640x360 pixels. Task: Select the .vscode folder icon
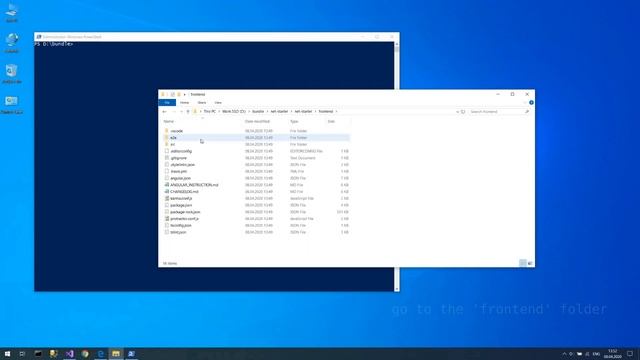pyautogui.click(x=167, y=131)
